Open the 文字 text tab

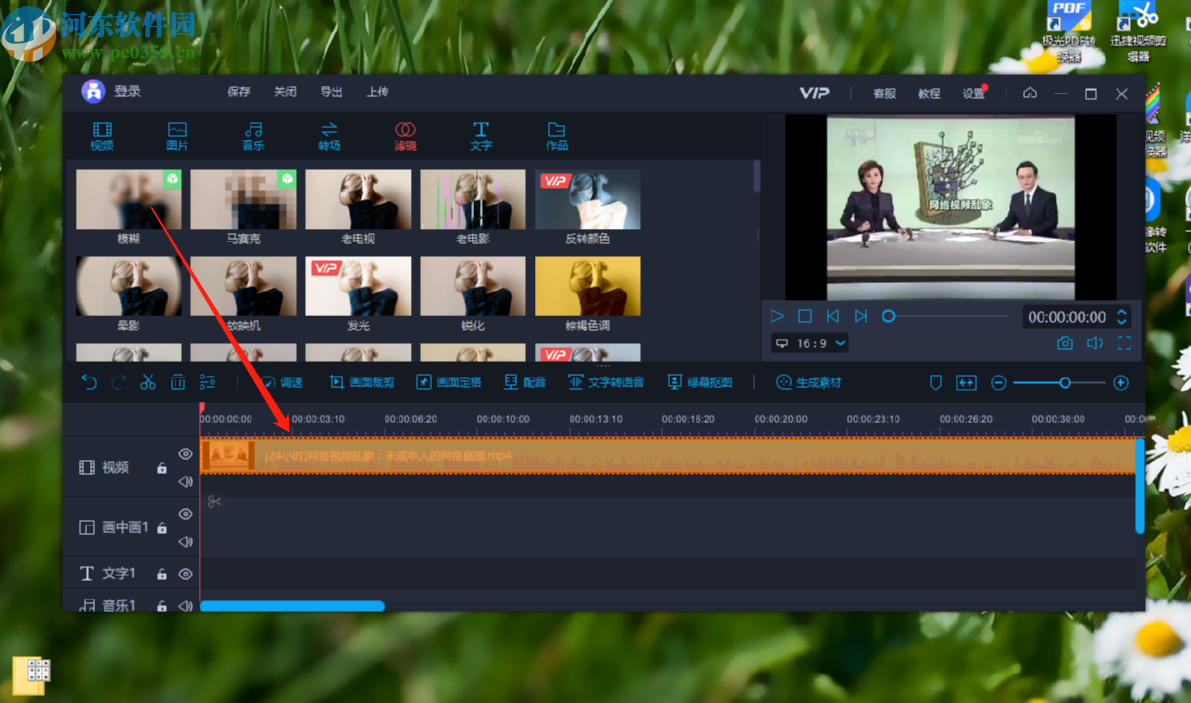pyautogui.click(x=481, y=136)
